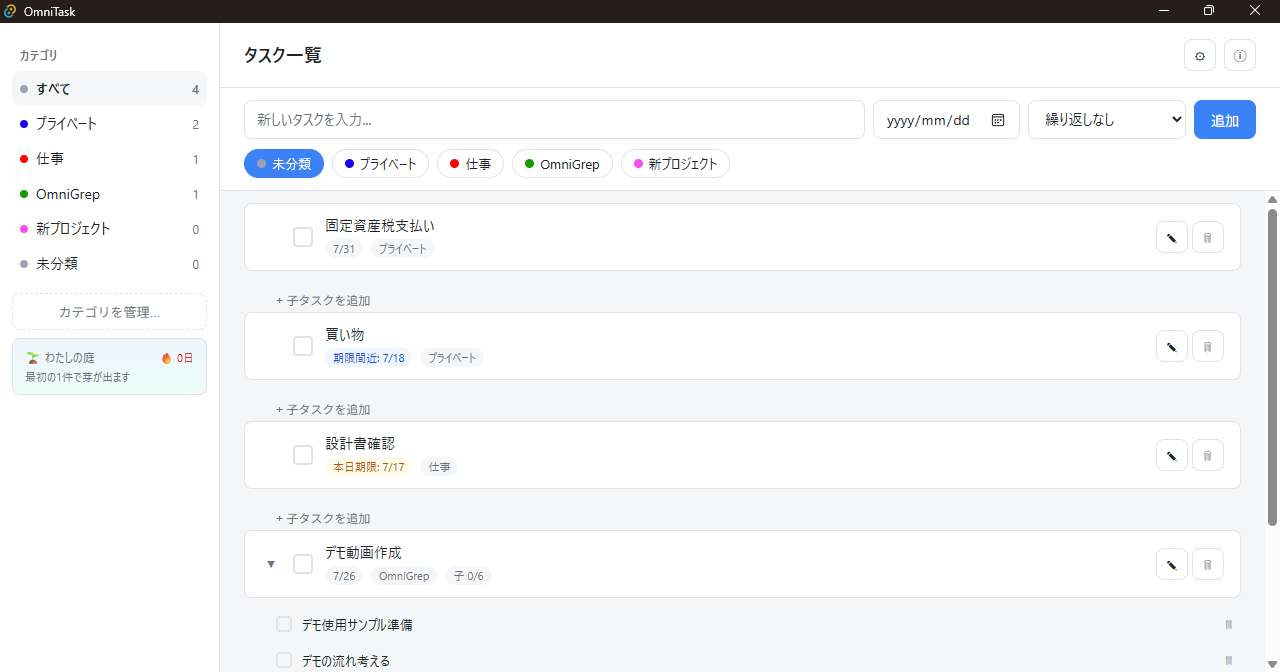Click the streak flame icon showing 0日
Screen dimensions: 1280x672
pyautogui.click(x=166, y=357)
